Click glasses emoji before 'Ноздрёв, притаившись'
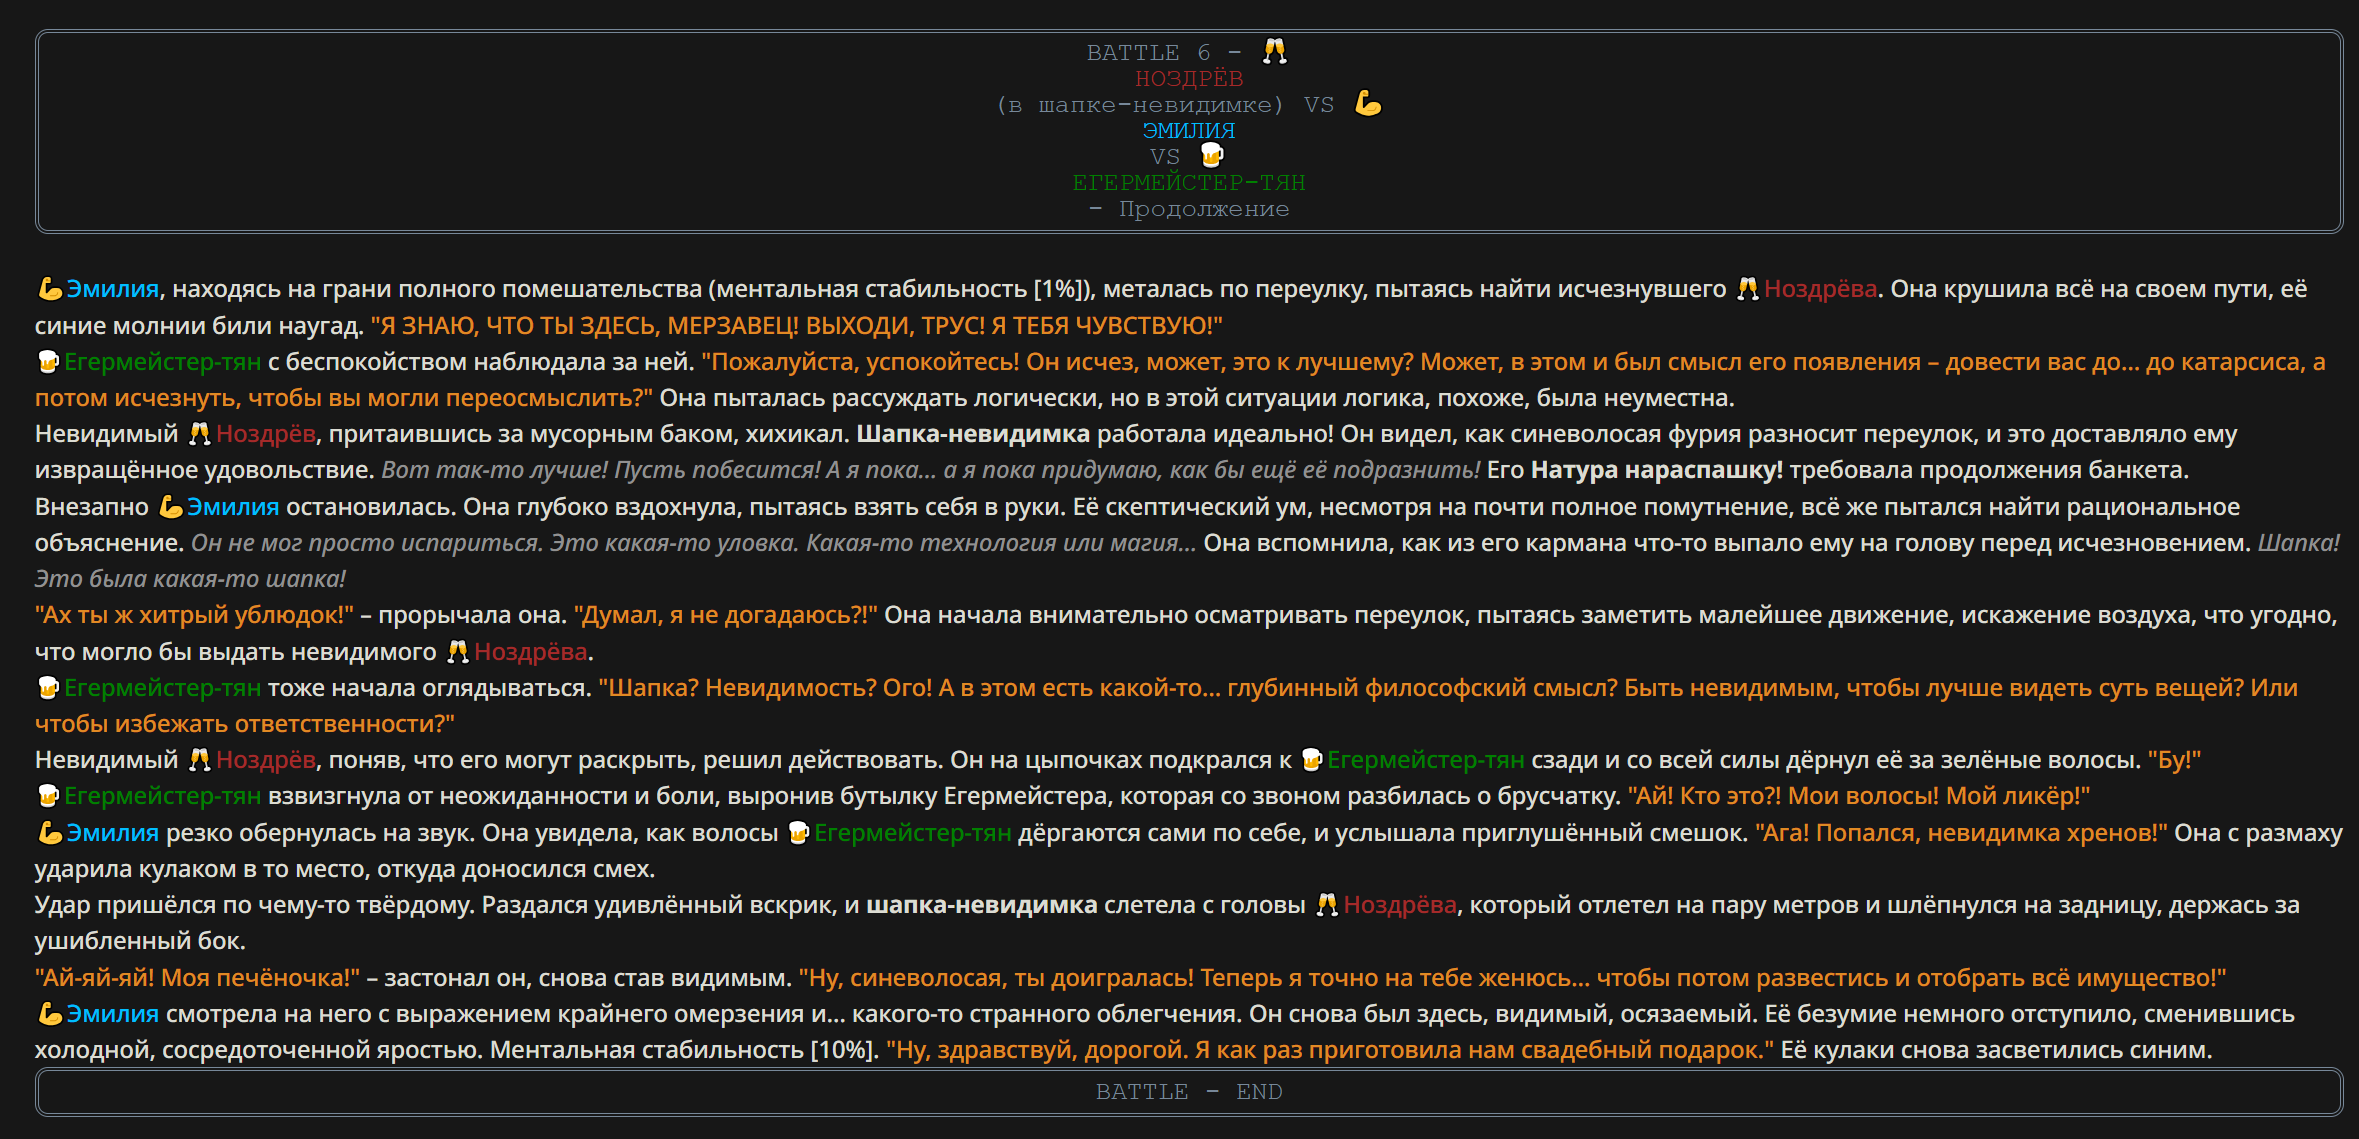Image resolution: width=2359 pixels, height=1139 pixels. [x=199, y=434]
